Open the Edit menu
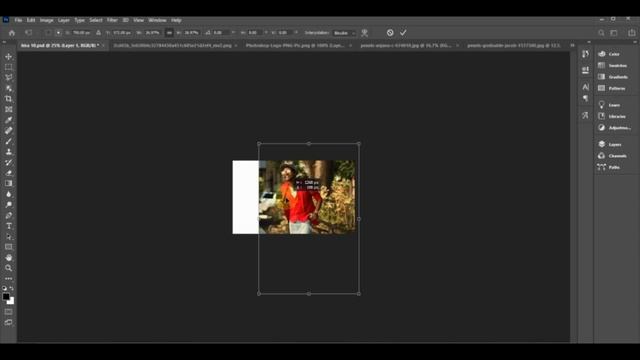The width and height of the screenshot is (640, 360). [x=31, y=20]
